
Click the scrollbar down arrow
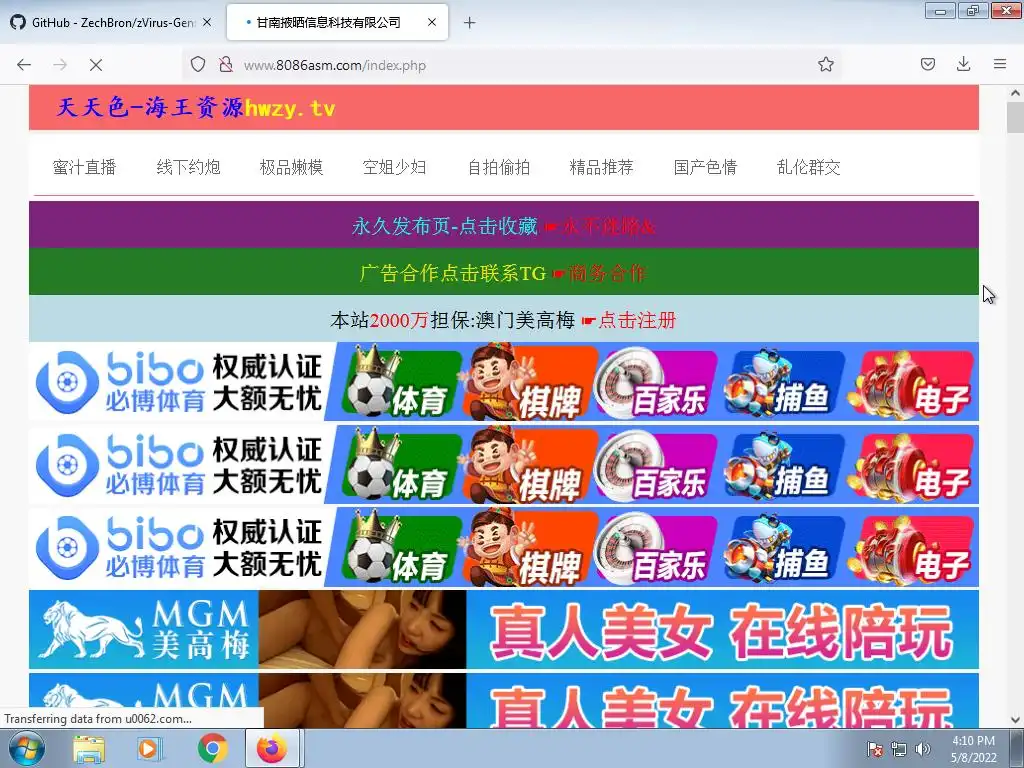tap(1015, 720)
